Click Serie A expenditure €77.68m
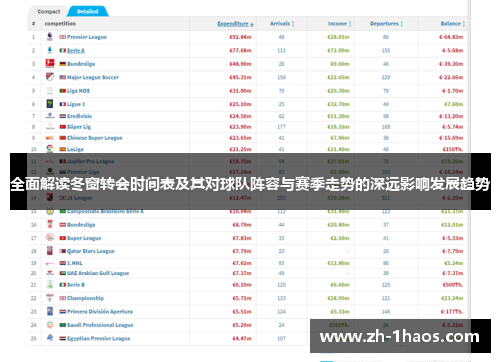The width and height of the screenshot is (500, 362). [x=240, y=51]
